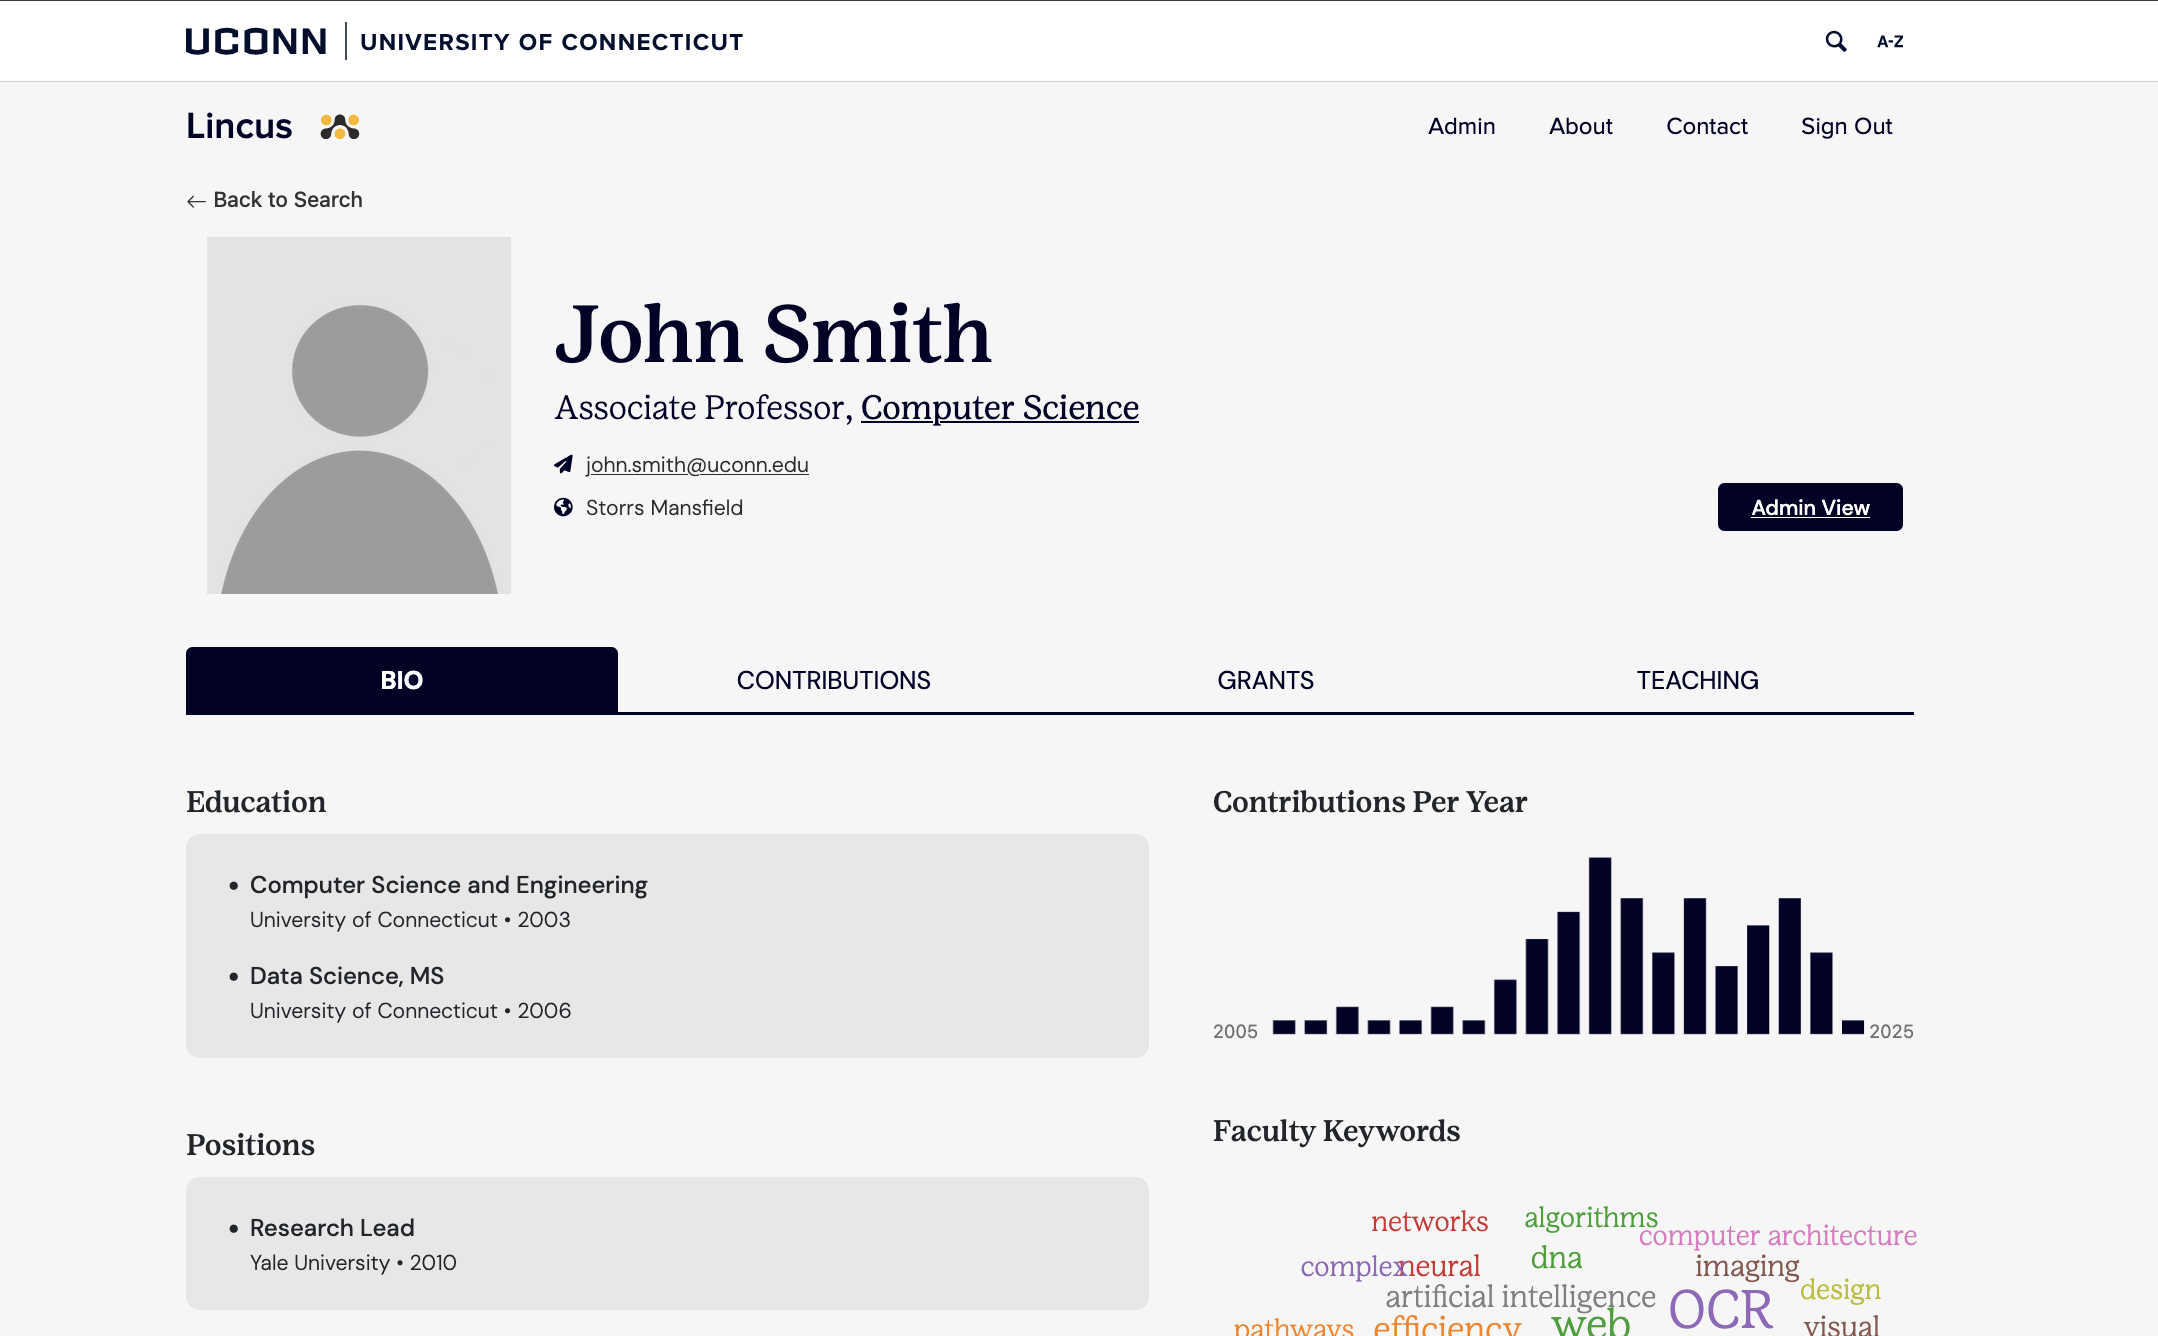The height and width of the screenshot is (1336, 2158).
Task: Follow the Computer Science department link
Action: pos(999,407)
